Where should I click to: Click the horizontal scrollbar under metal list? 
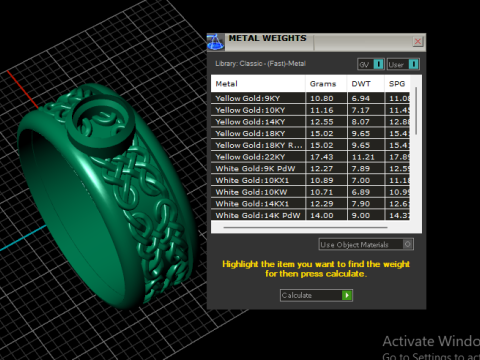pos(305,227)
